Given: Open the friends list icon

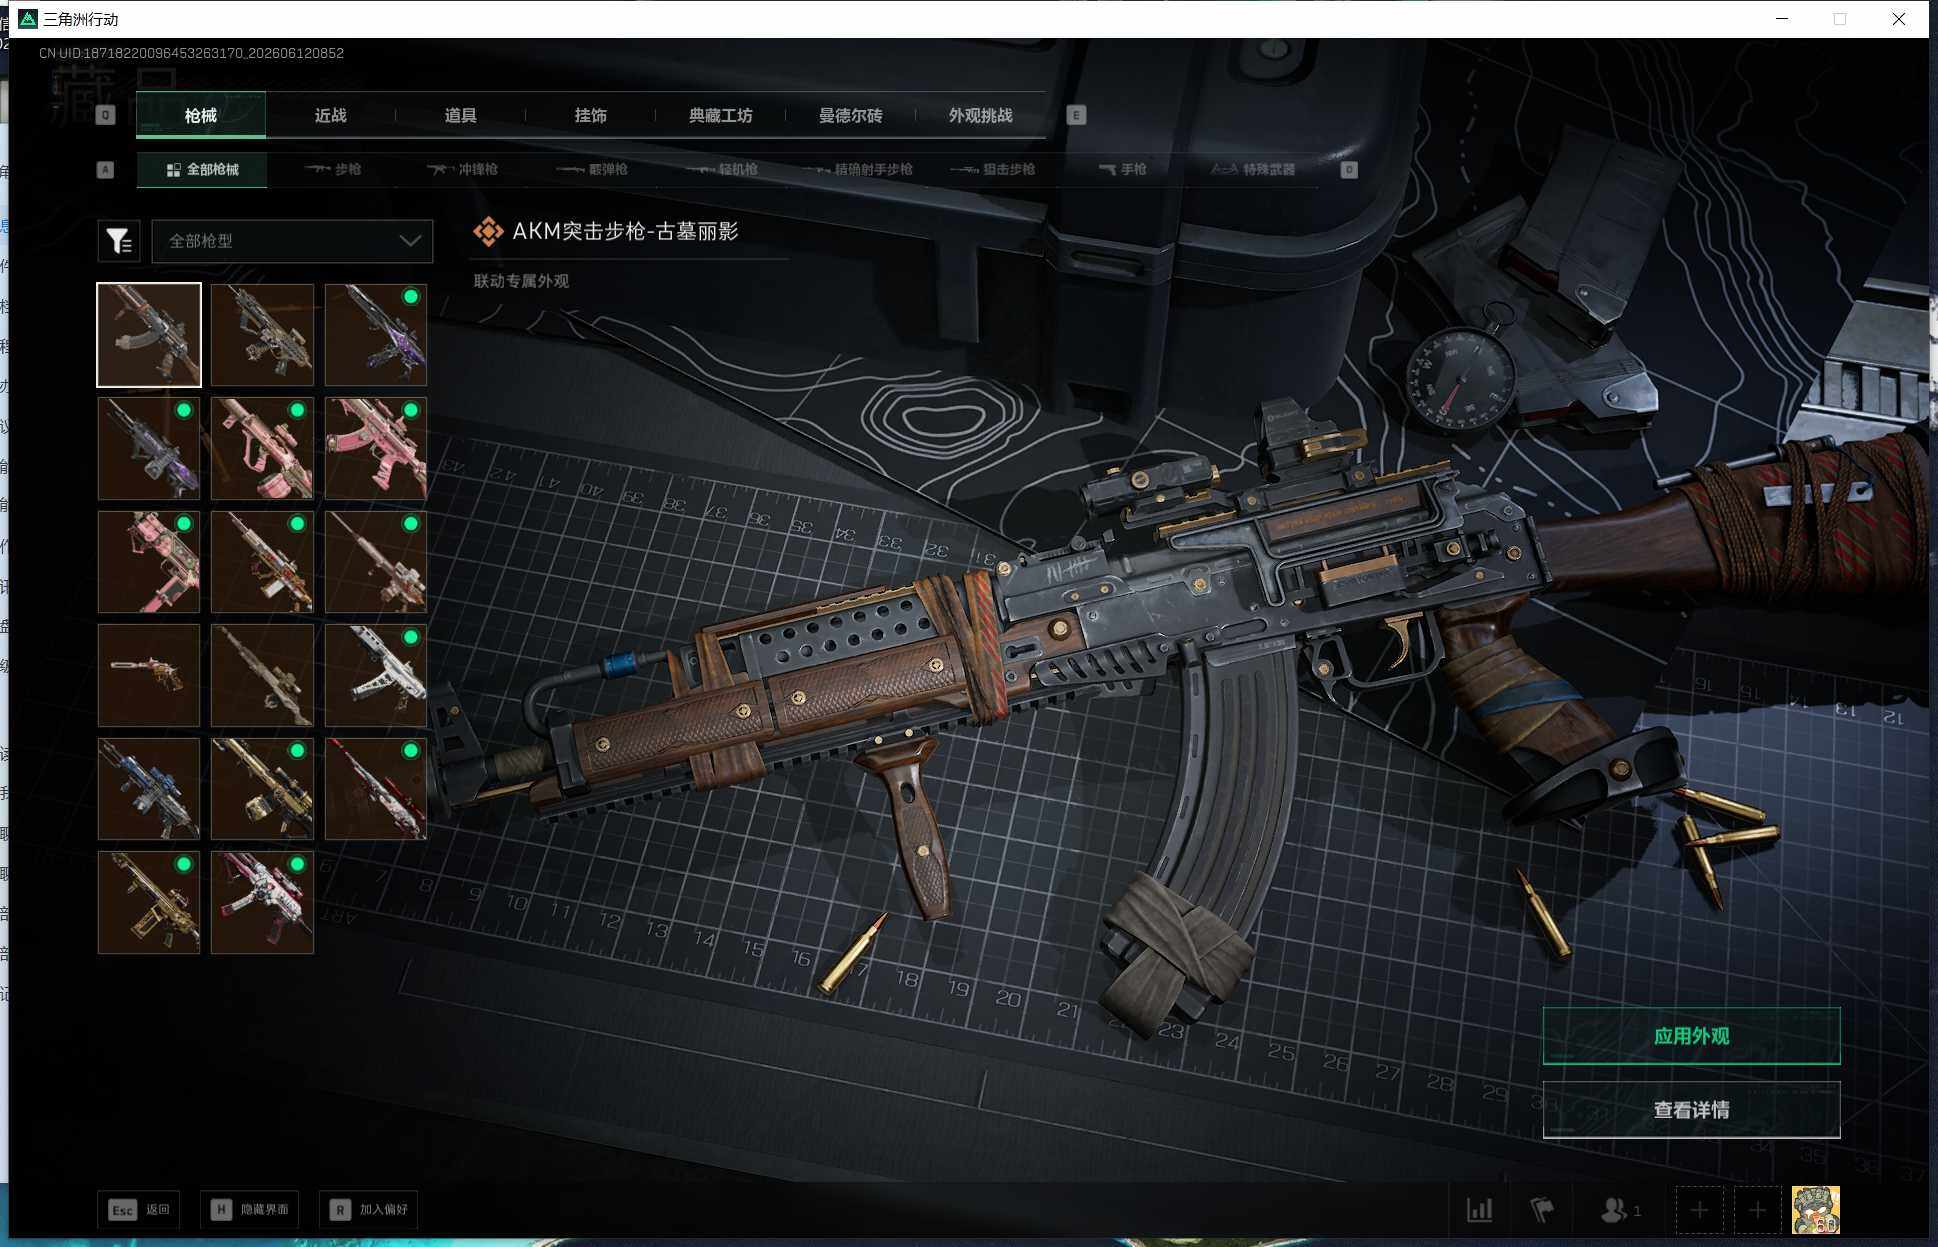Looking at the screenshot, I should [x=1620, y=1210].
